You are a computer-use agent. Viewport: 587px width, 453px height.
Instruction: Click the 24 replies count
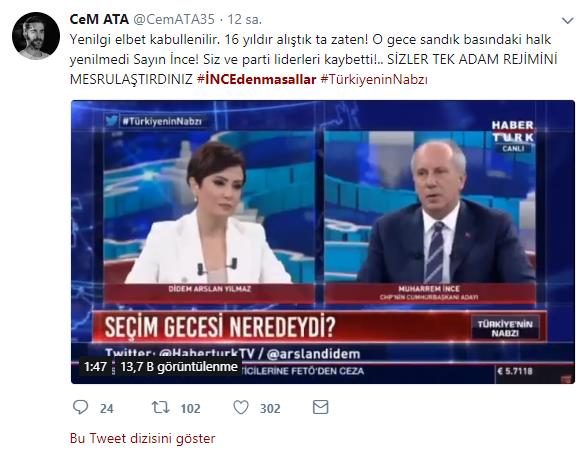tap(107, 408)
